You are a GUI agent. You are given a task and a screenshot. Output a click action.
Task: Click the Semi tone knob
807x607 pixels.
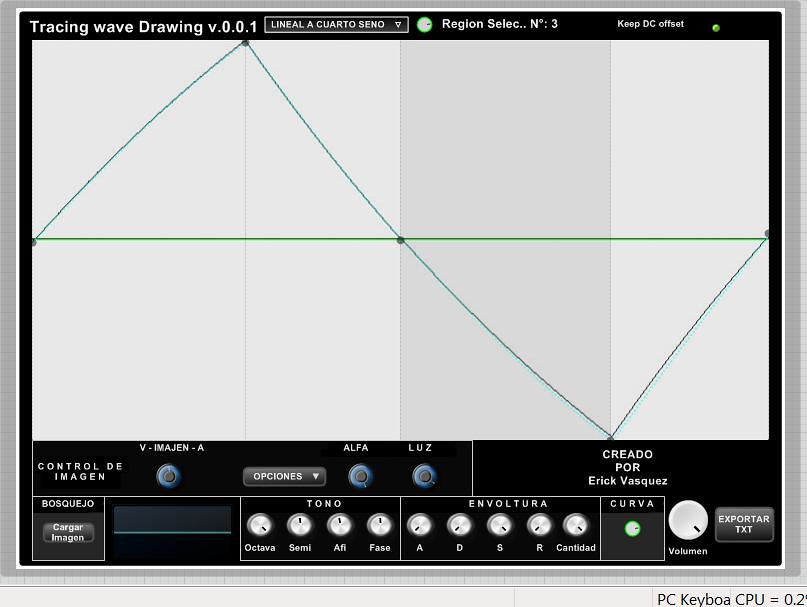click(x=299, y=525)
